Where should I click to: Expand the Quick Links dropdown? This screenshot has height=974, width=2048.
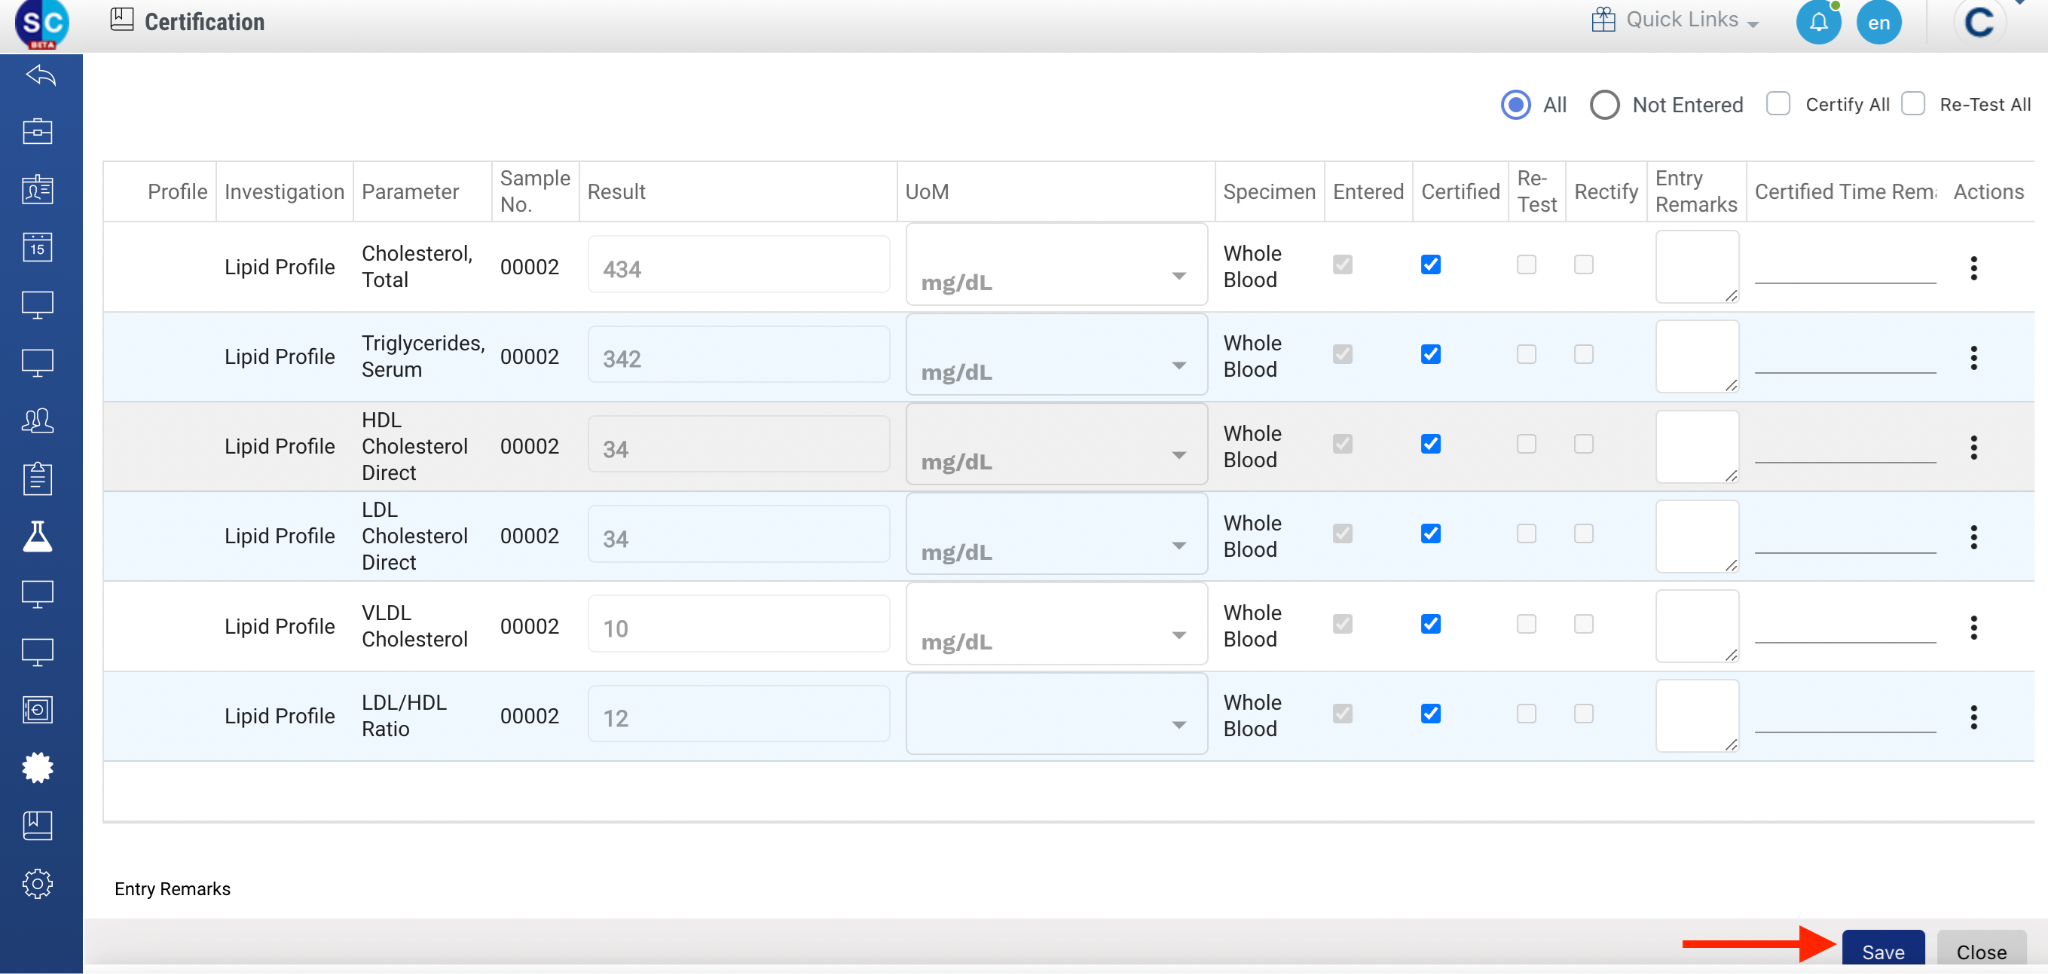(1676, 20)
